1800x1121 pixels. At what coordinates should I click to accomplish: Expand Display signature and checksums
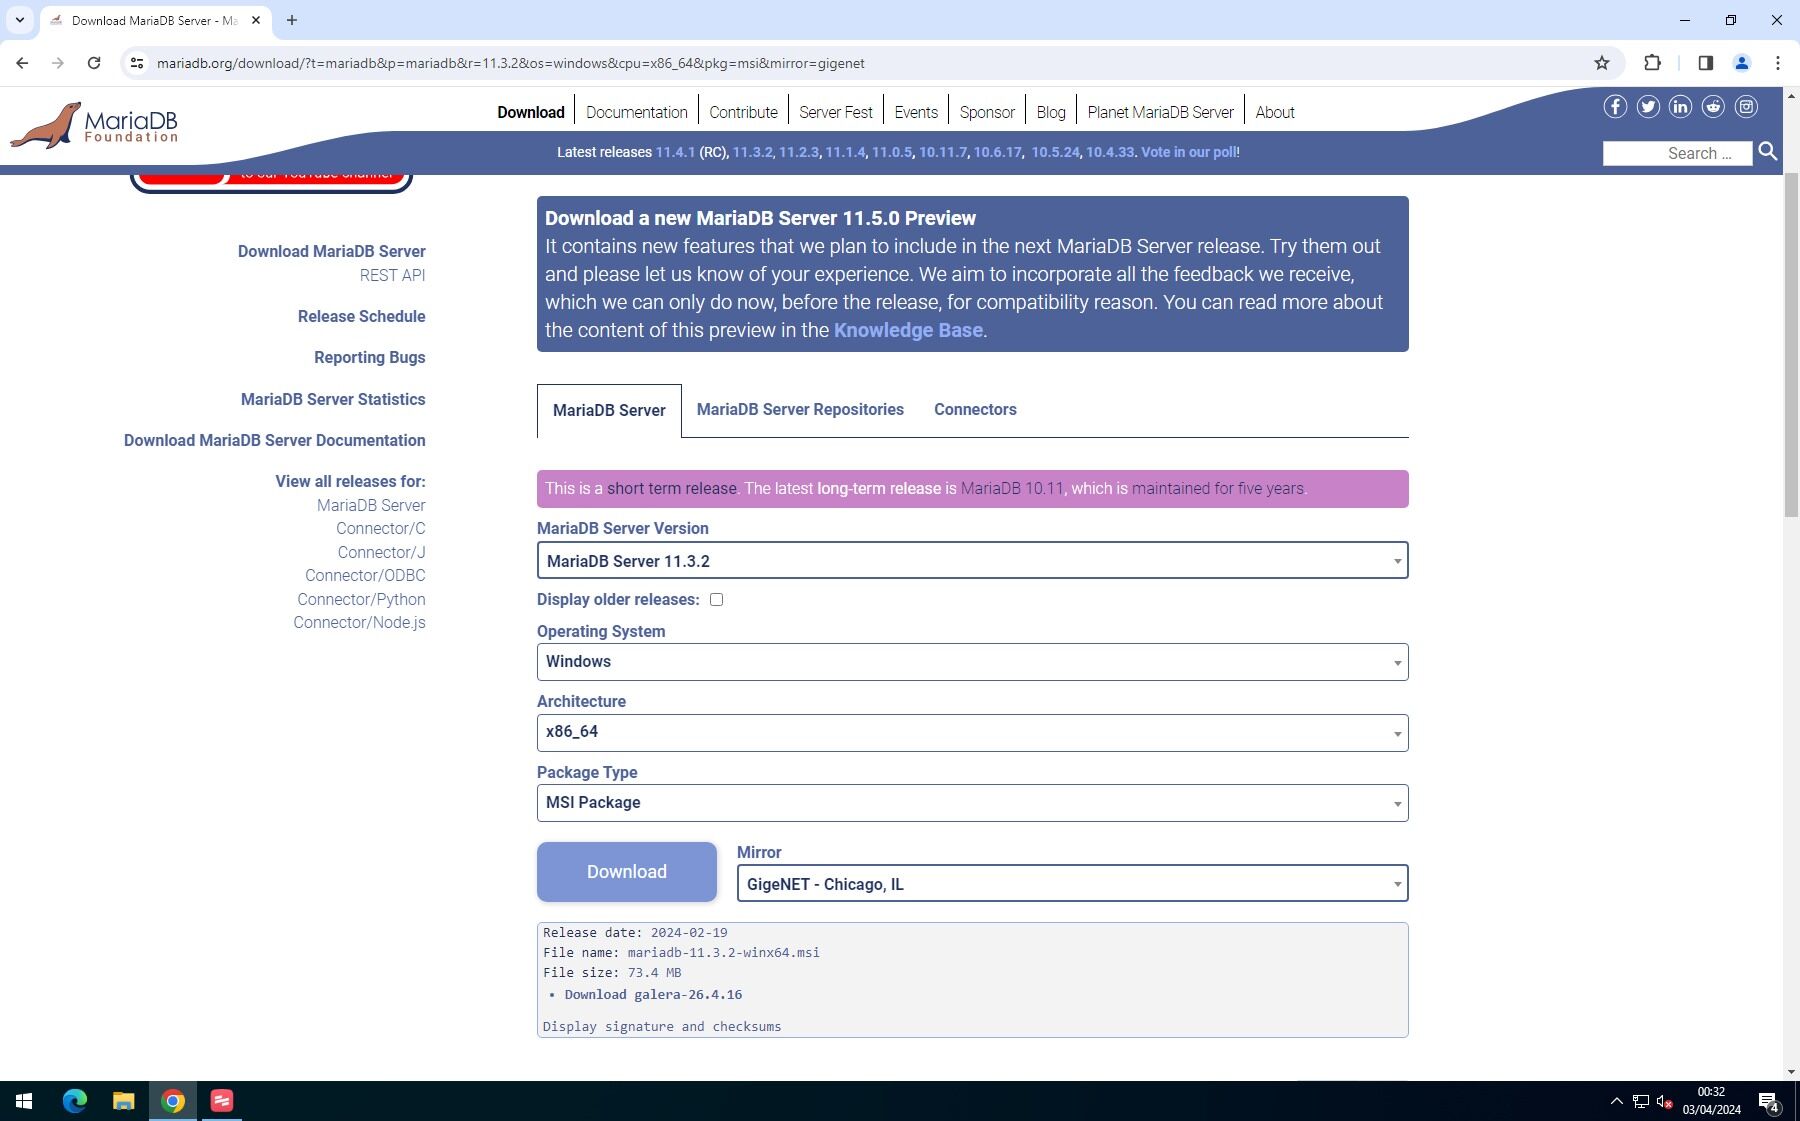click(662, 1026)
